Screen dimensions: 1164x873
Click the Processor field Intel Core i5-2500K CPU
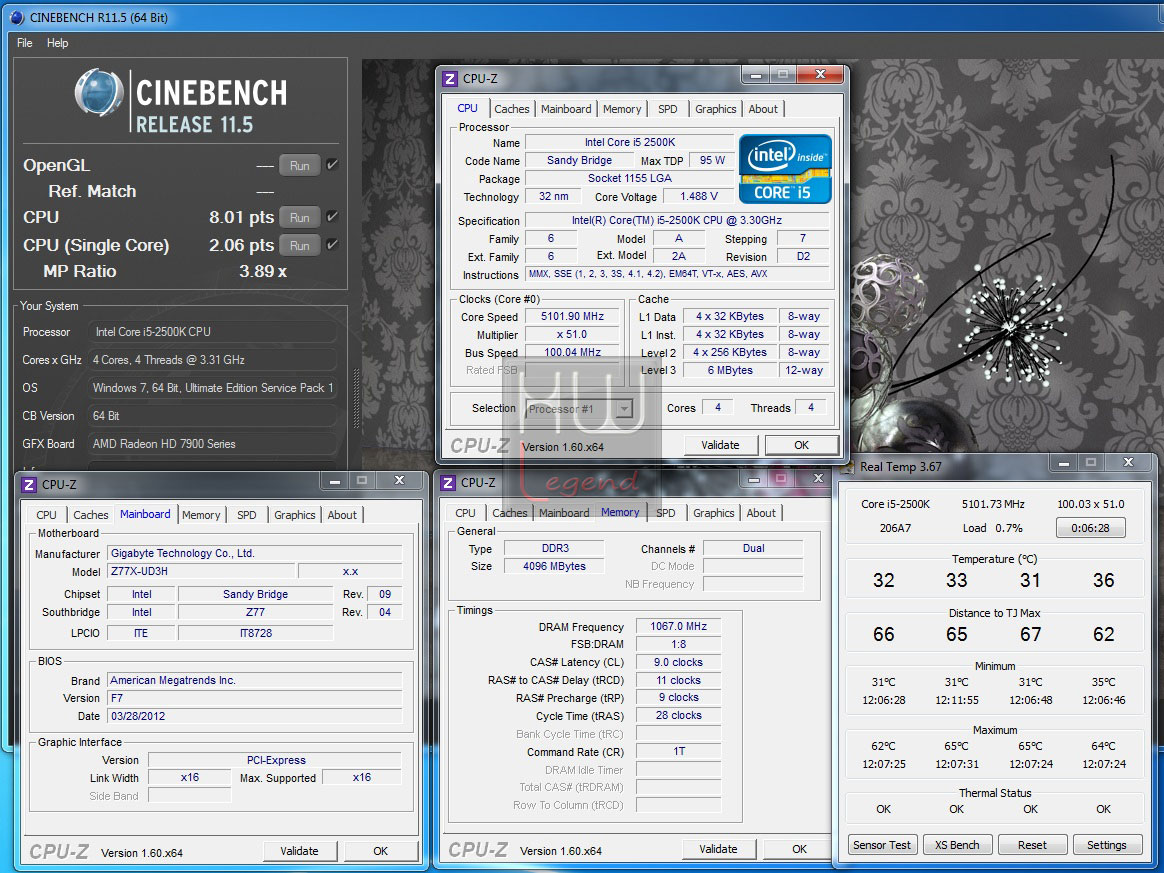coord(212,333)
